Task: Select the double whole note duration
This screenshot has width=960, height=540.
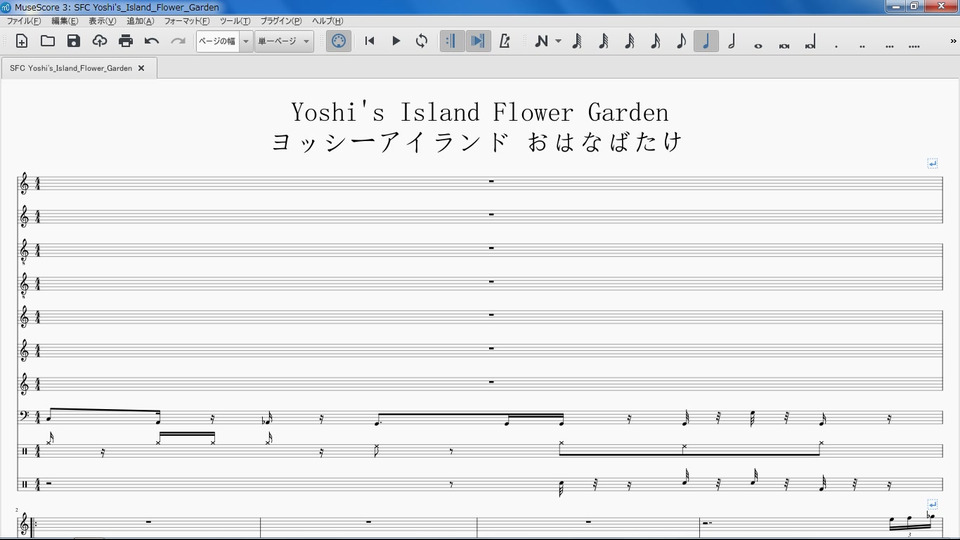Action: (784, 45)
